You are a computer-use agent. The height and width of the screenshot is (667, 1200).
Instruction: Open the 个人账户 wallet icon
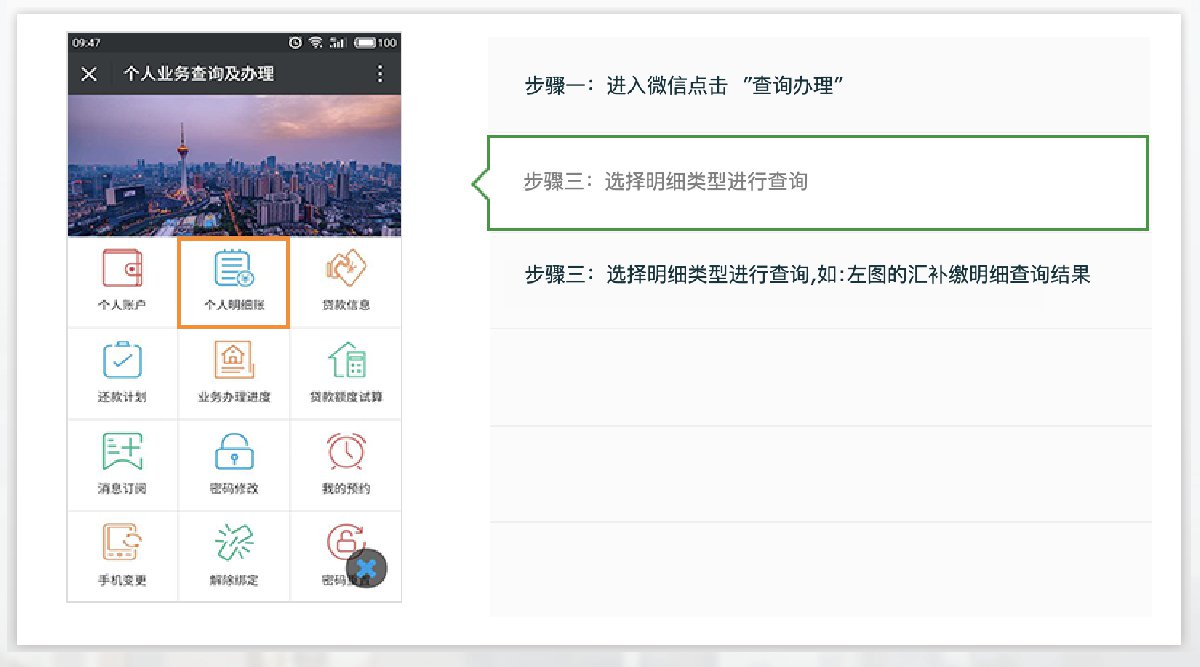122,270
